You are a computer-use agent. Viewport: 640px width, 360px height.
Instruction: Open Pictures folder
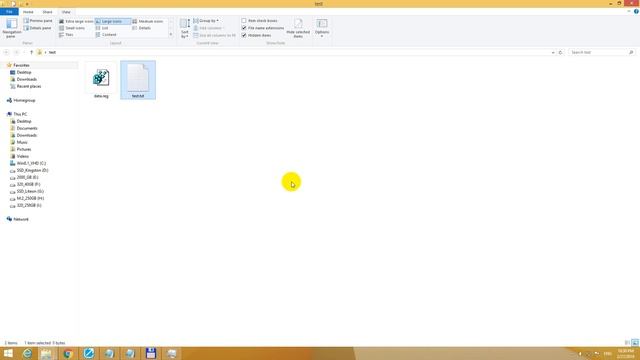tap(24, 149)
